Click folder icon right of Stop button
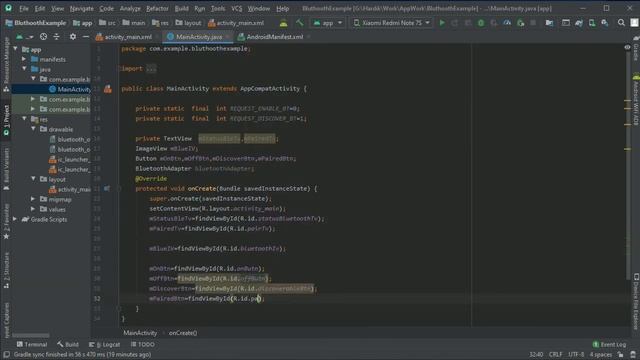This screenshot has width=640, height=360. 549,23
